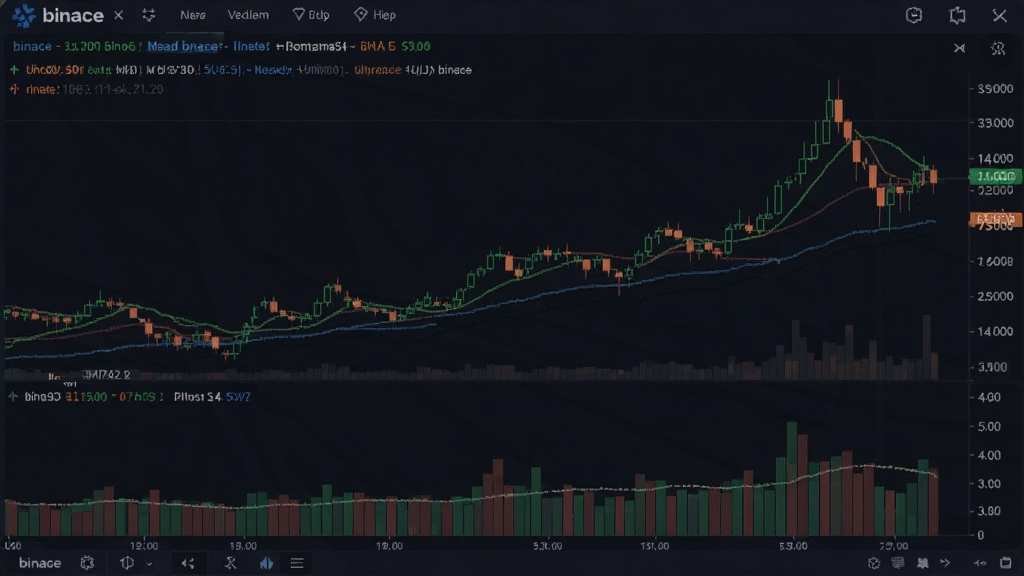Click the orange price label on the axis
Image resolution: width=1024 pixels, height=576 pixels.
995,219
